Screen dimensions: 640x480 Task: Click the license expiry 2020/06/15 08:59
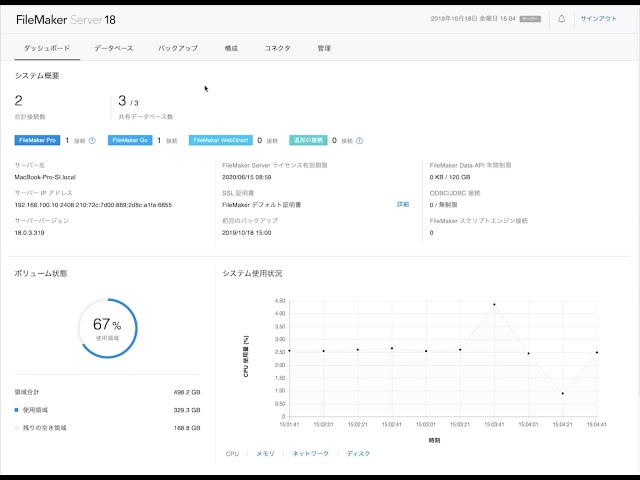click(x=247, y=177)
